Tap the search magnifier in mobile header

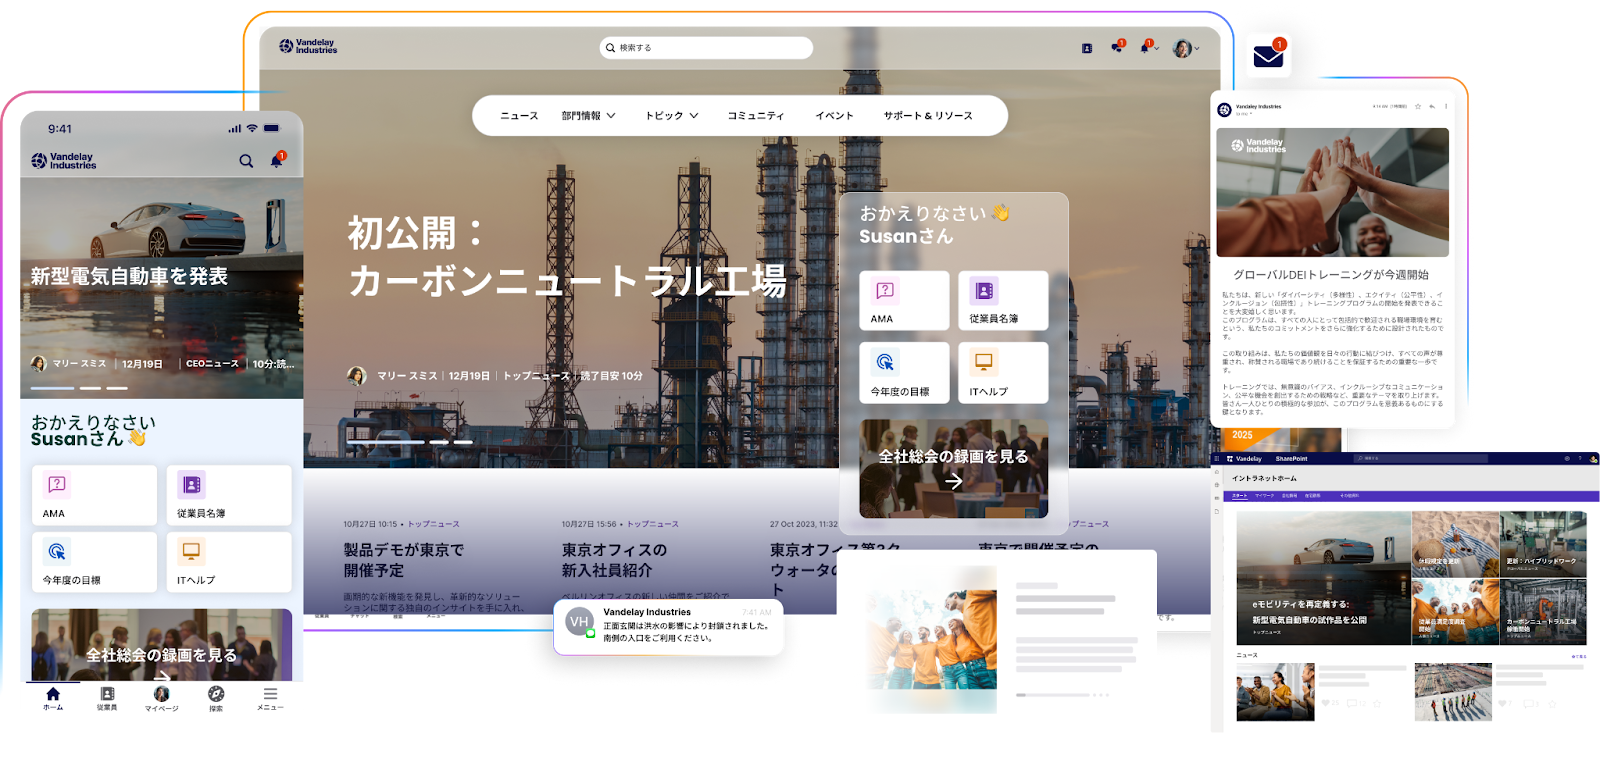[x=246, y=161]
